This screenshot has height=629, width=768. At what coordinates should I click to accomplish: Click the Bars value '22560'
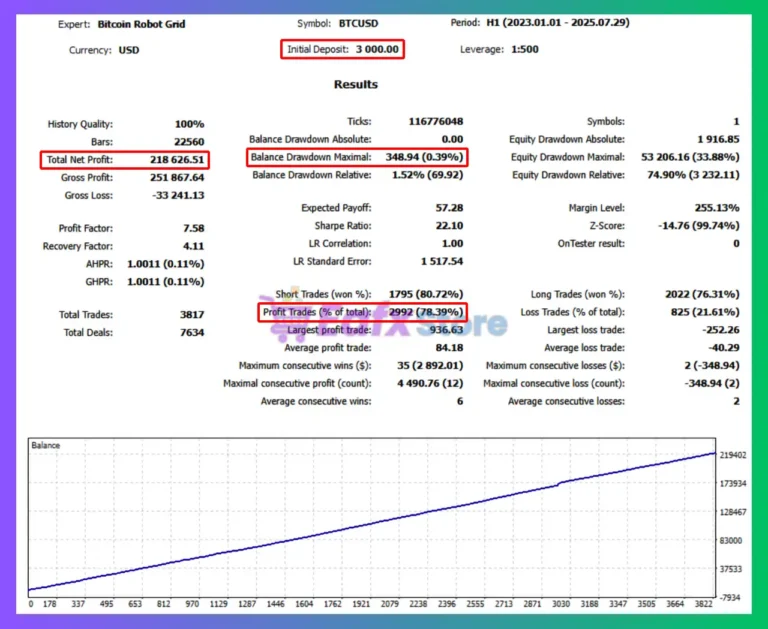(x=189, y=142)
